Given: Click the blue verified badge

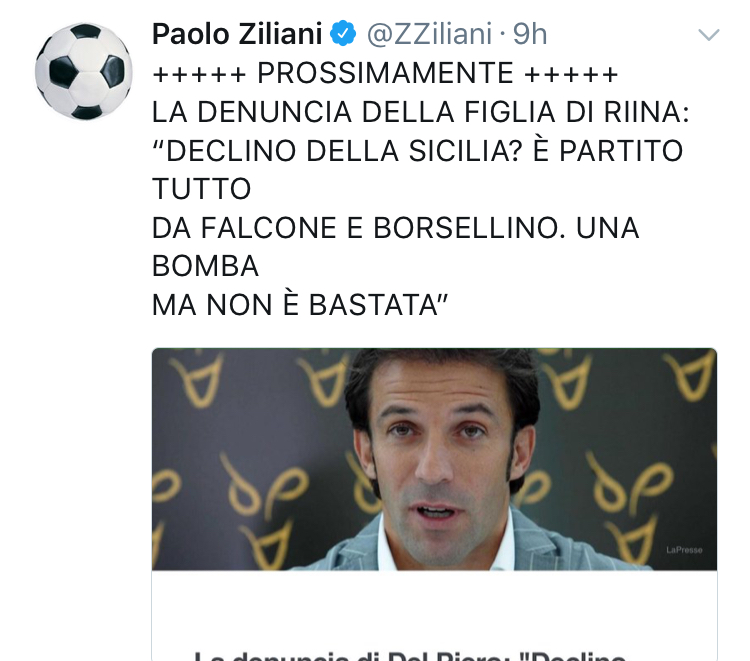Looking at the screenshot, I should pos(343,33).
